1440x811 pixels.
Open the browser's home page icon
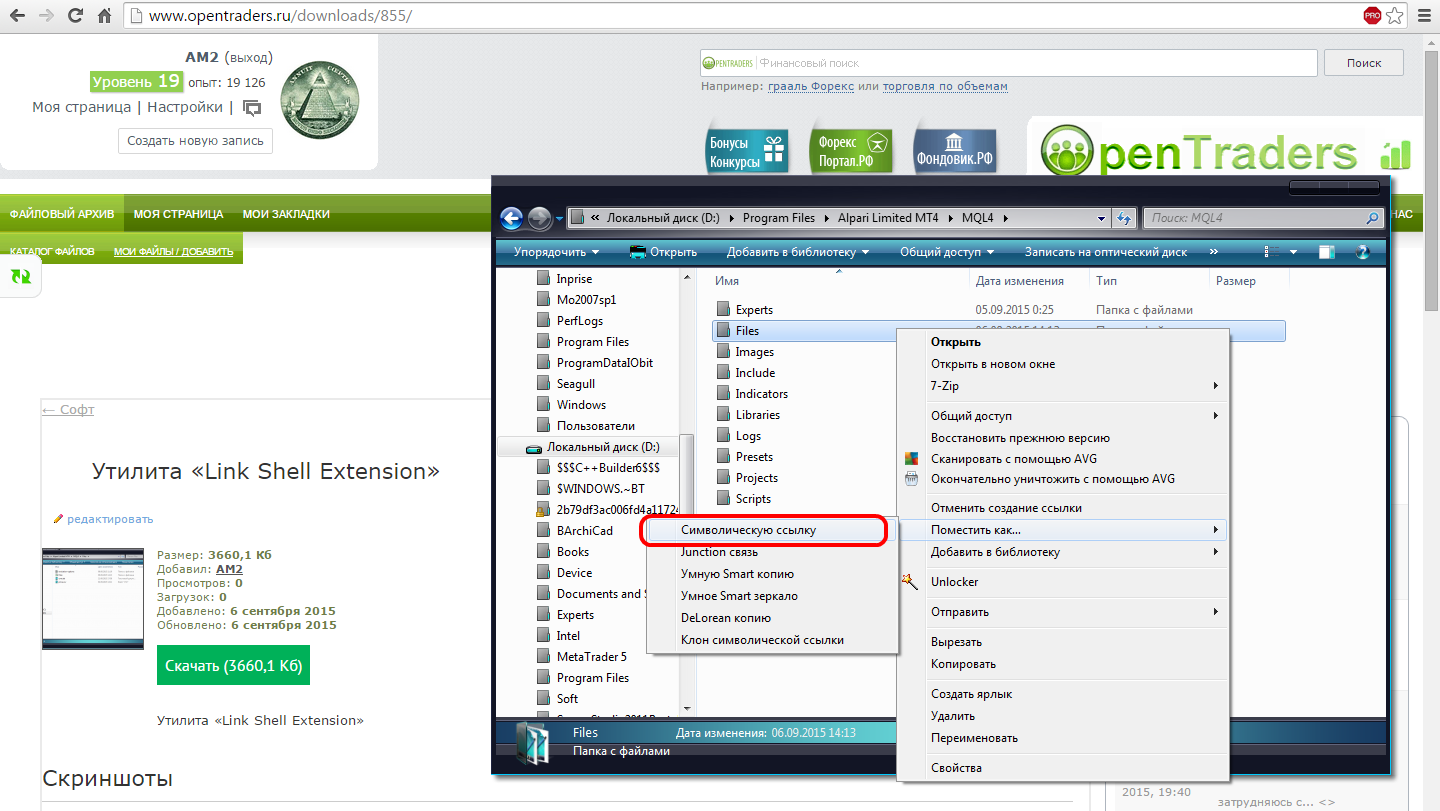click(104, 16)
